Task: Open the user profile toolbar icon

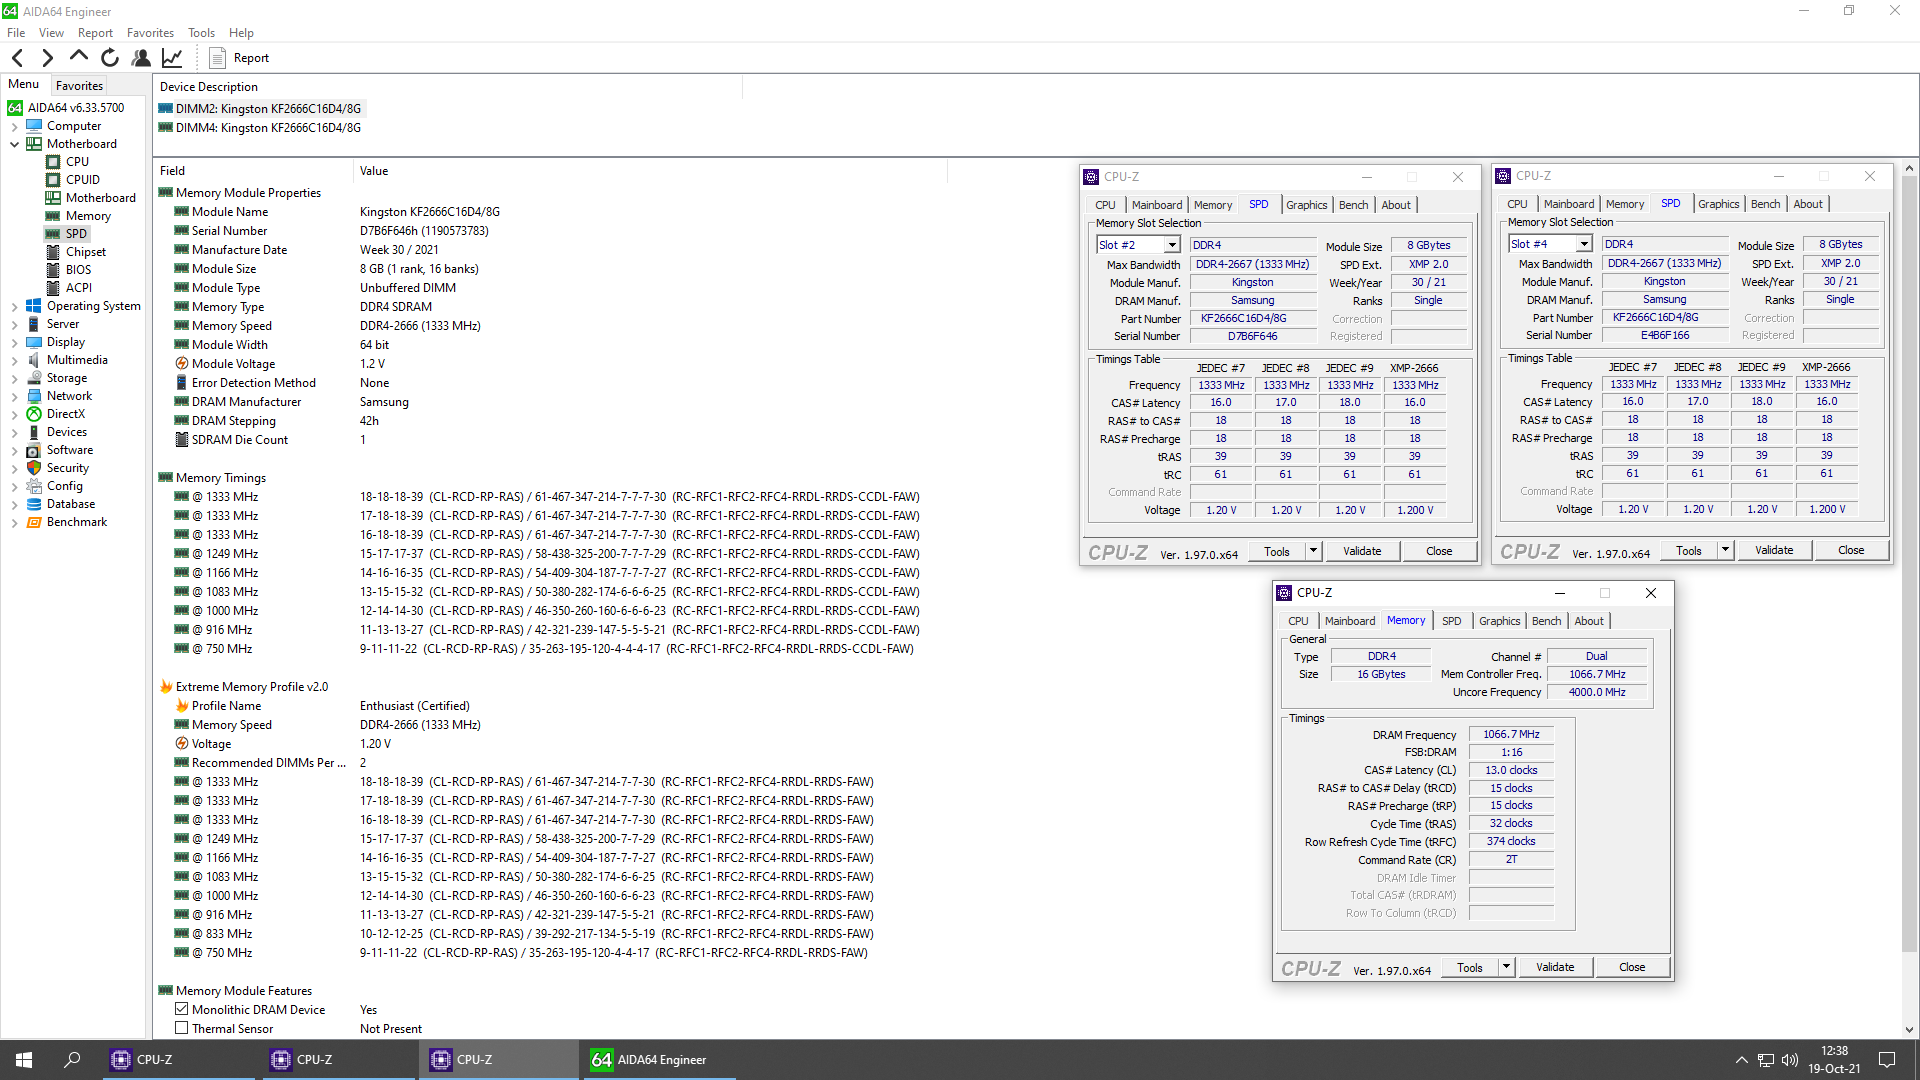Action: [x=141, y=58]
